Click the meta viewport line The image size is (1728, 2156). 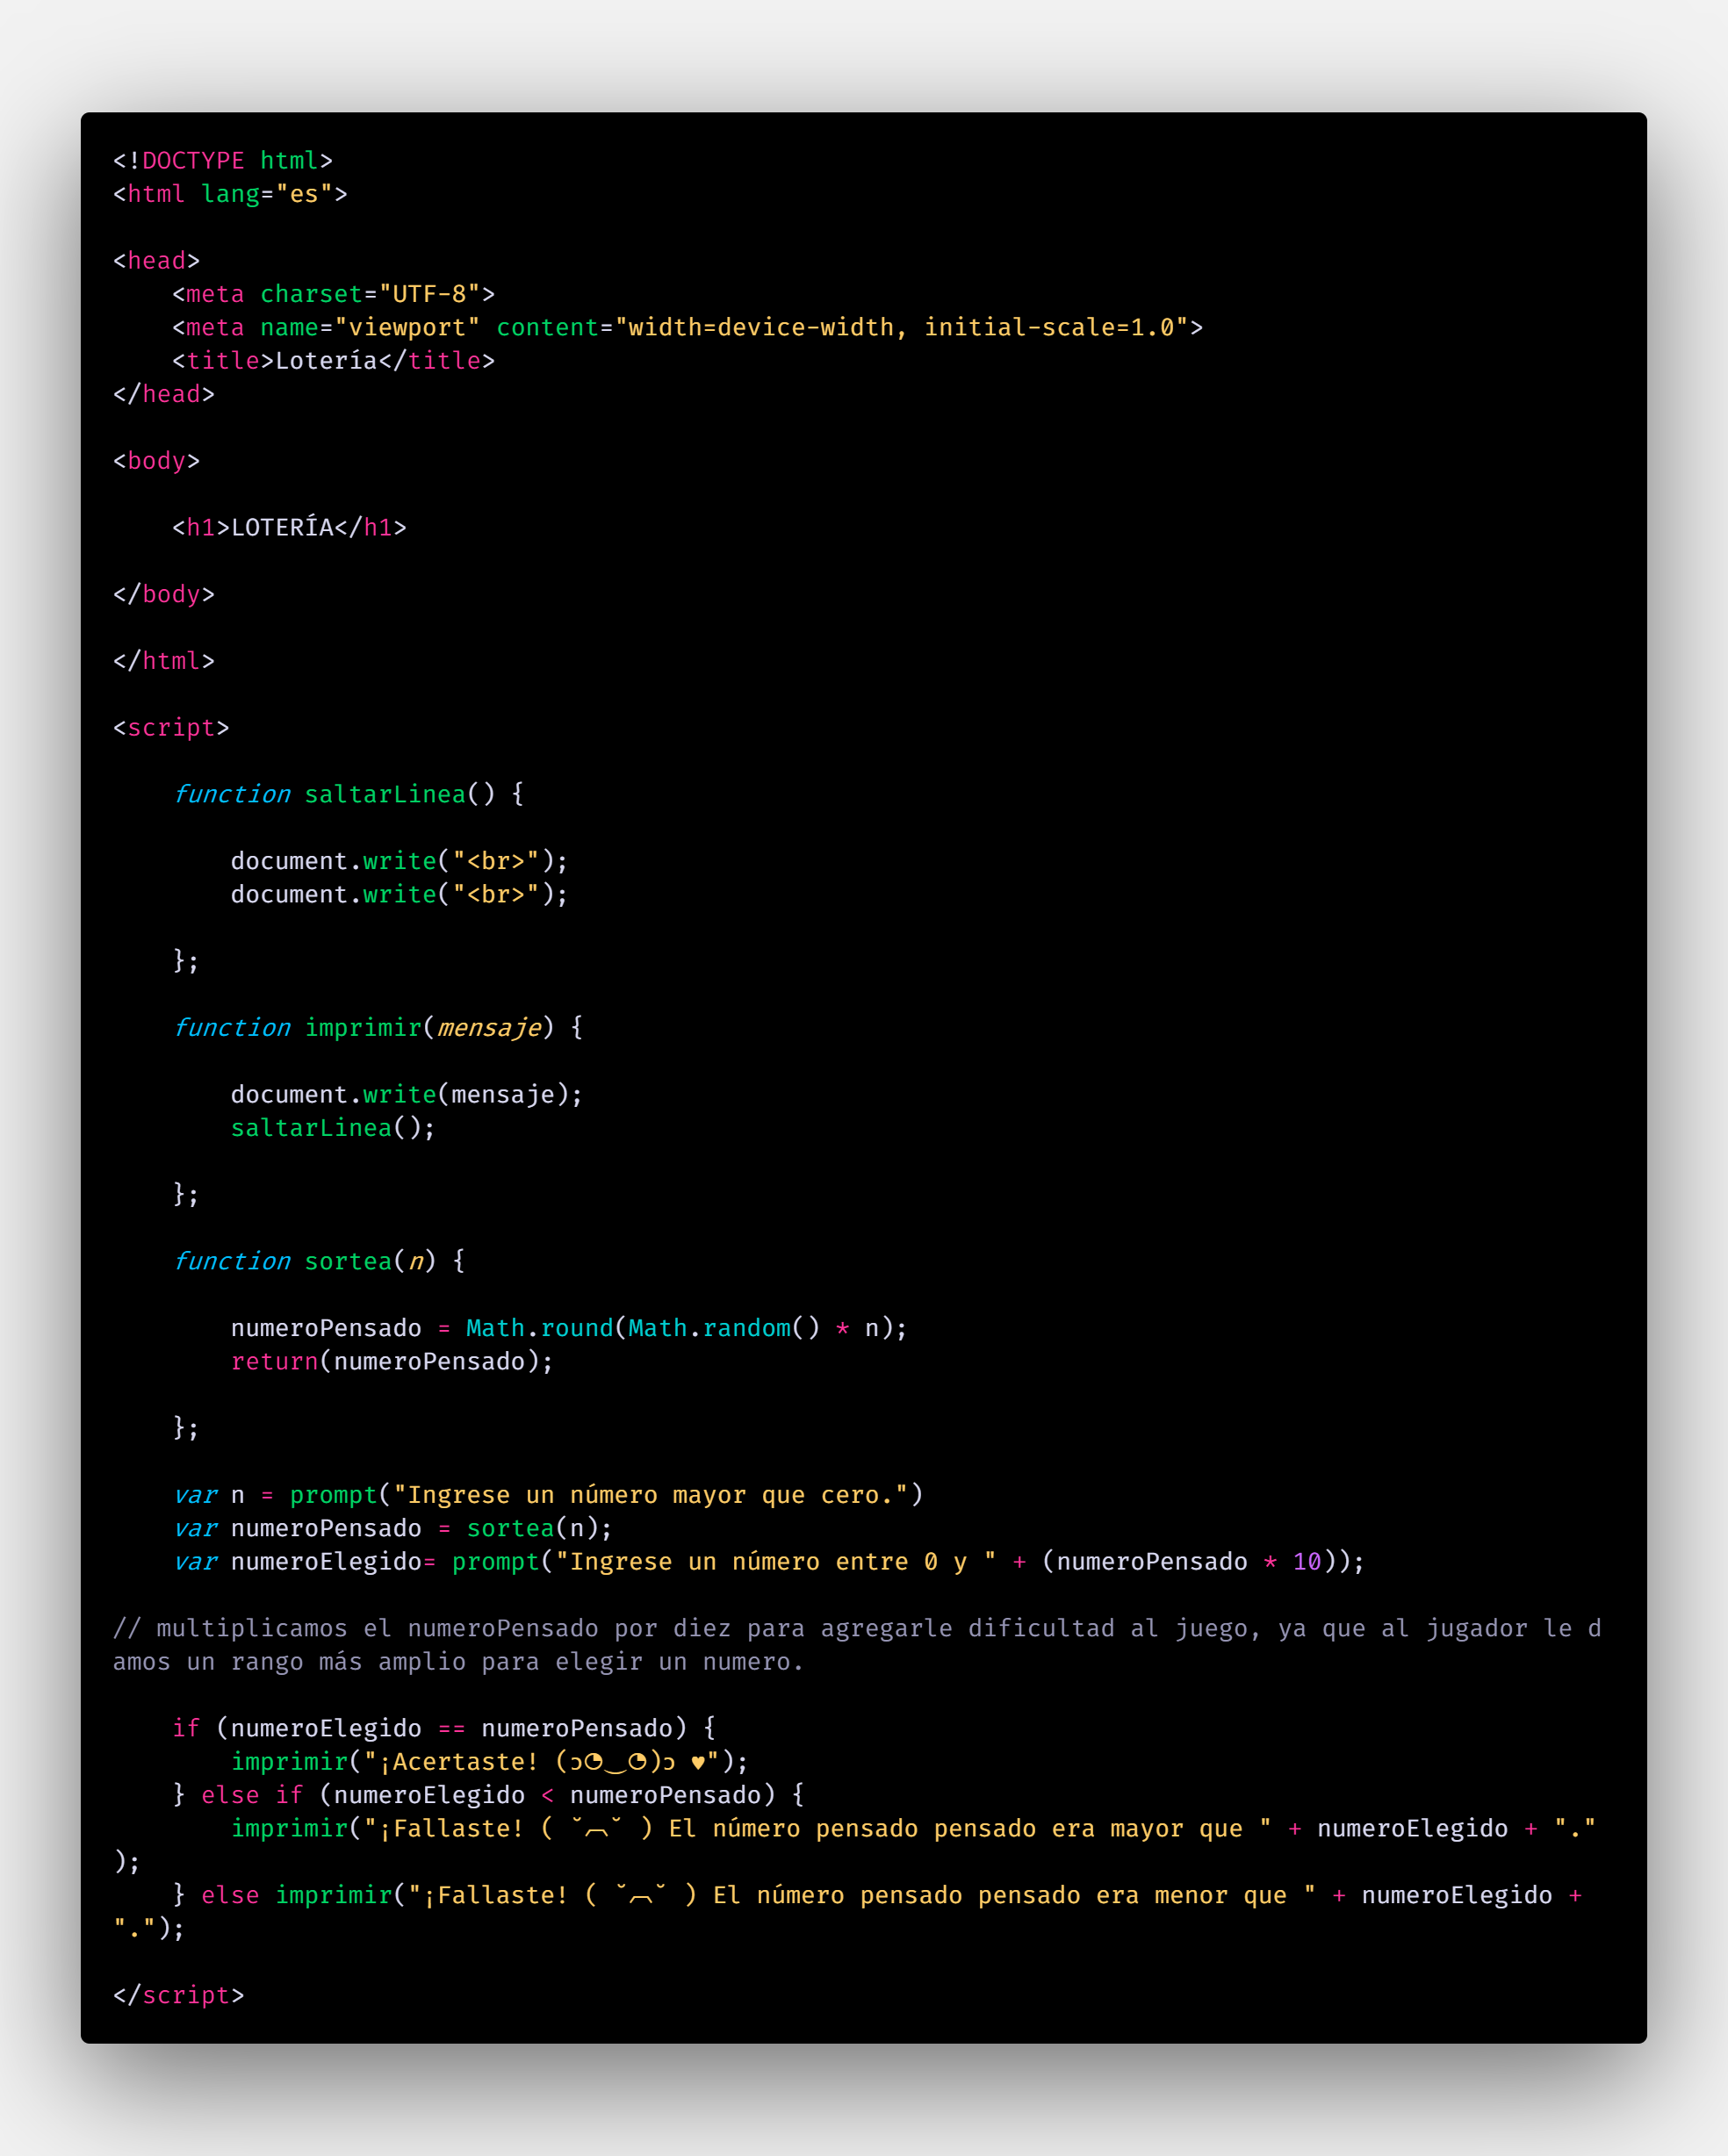click(x=687, y=327)
